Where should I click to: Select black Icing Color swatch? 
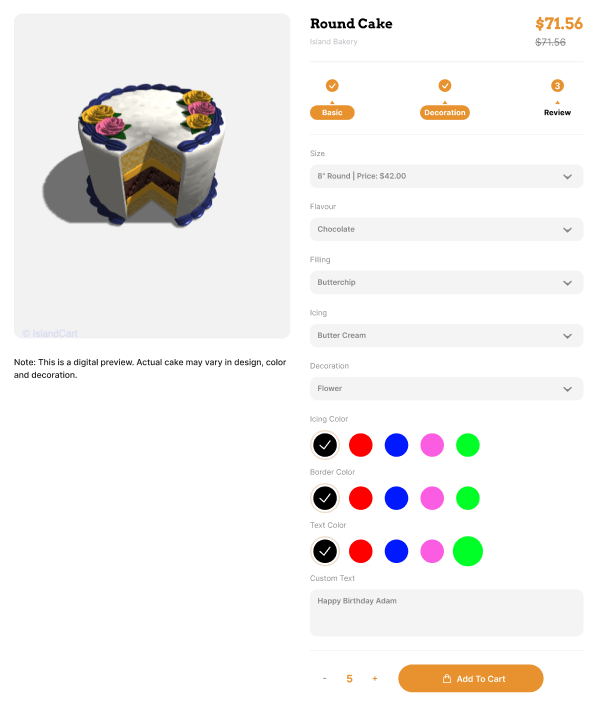pos(325,445)
